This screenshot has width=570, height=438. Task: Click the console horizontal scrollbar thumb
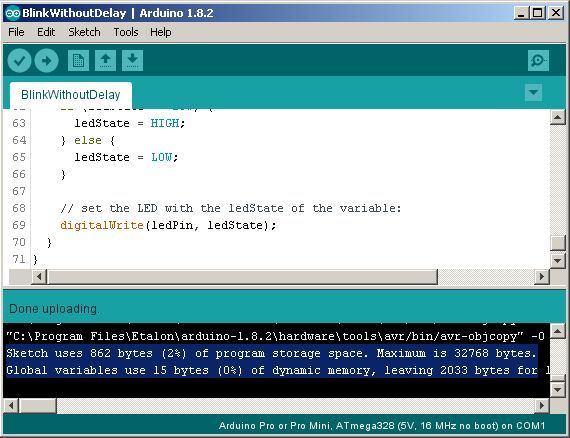(x=37, y=405)
